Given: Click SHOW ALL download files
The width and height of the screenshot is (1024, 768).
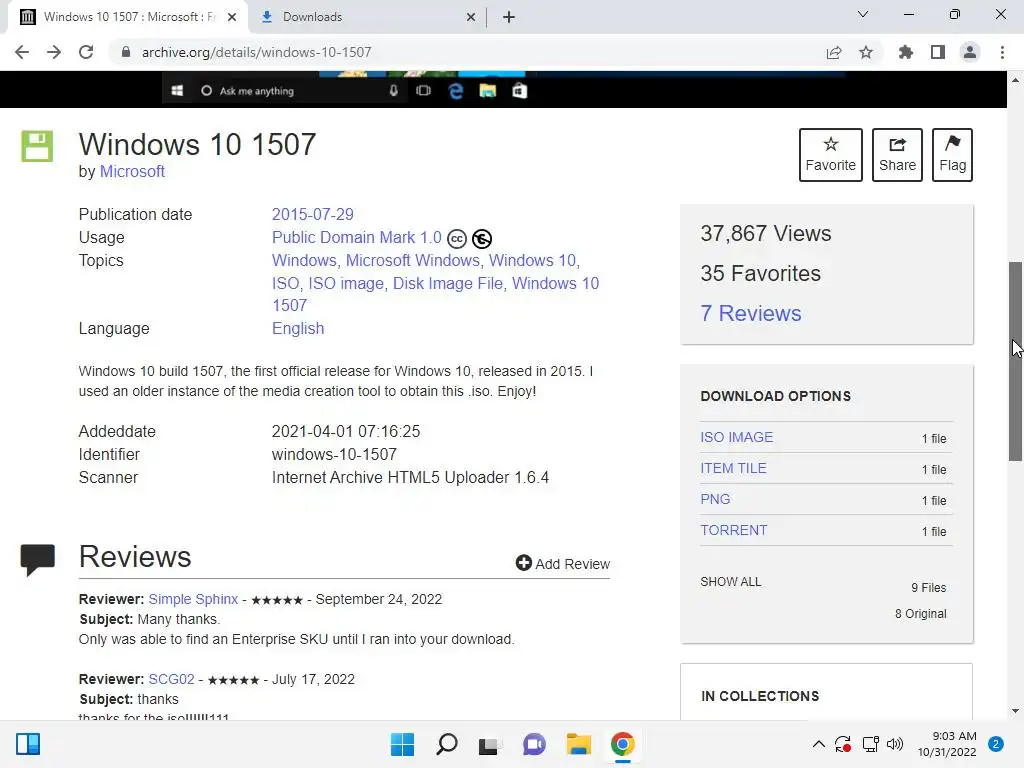Looking at the screenshot, I should (731, 582).
